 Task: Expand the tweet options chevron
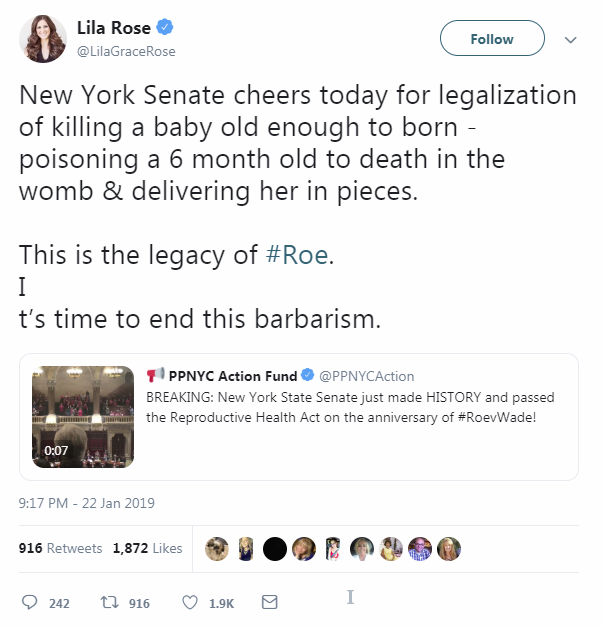571,40
